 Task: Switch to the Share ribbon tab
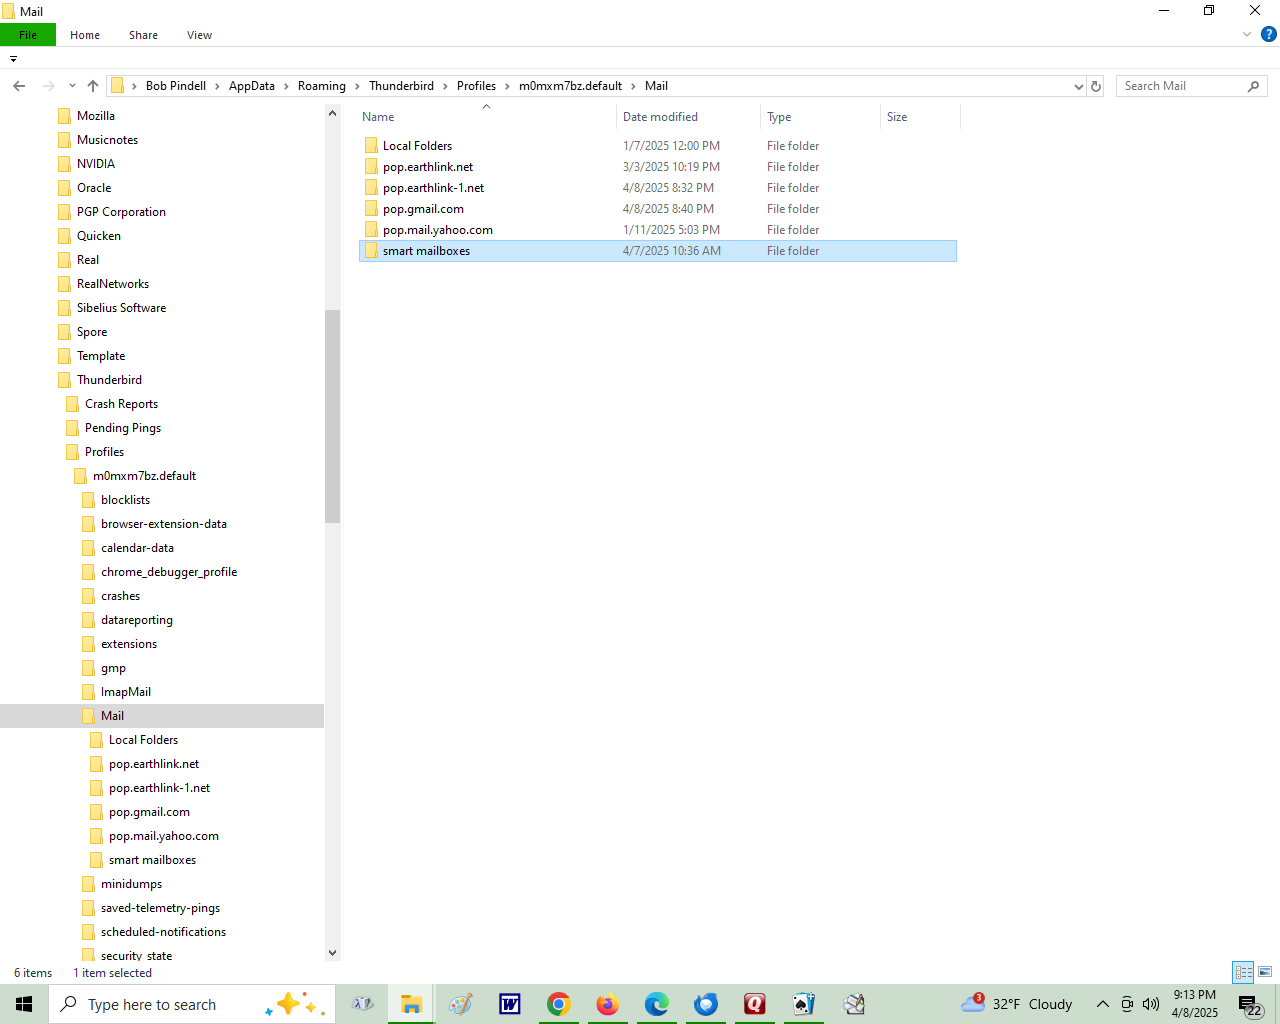143,35
